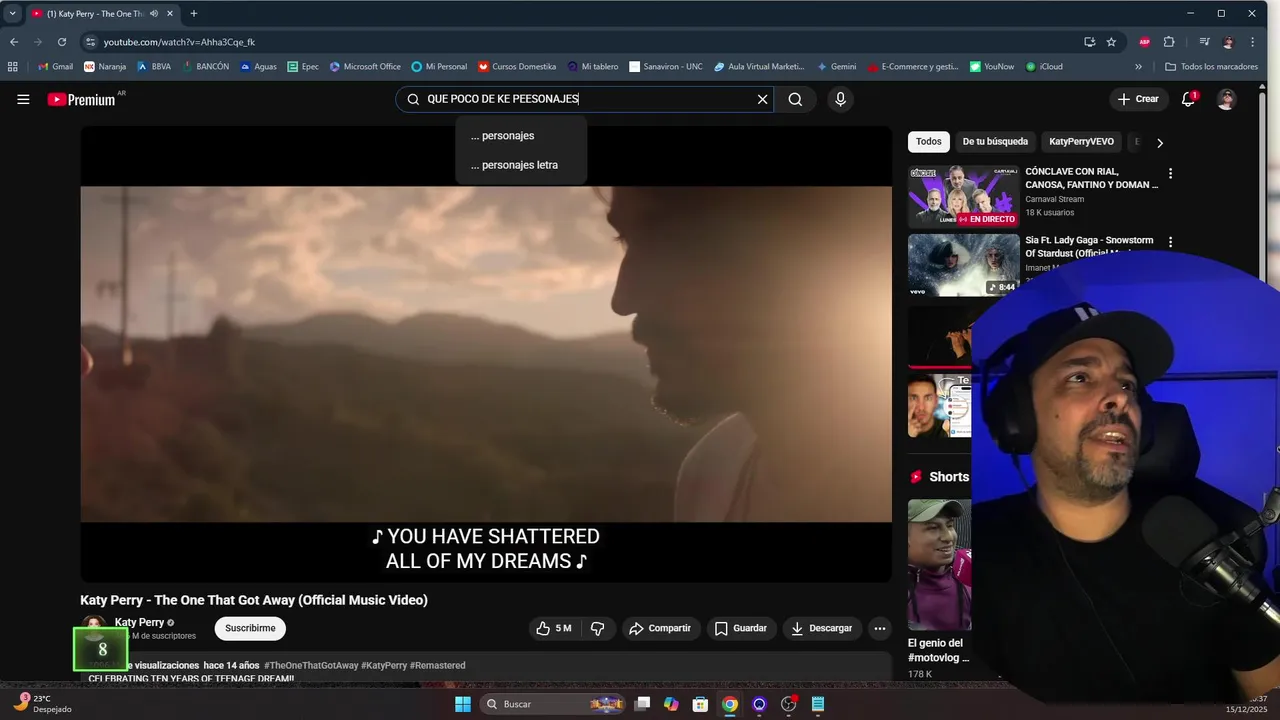Image resolution: width=1280 pixels, height=720 pixels.
Task: Switch to Google Chrome in the taskbar
Action: point(730,704)
